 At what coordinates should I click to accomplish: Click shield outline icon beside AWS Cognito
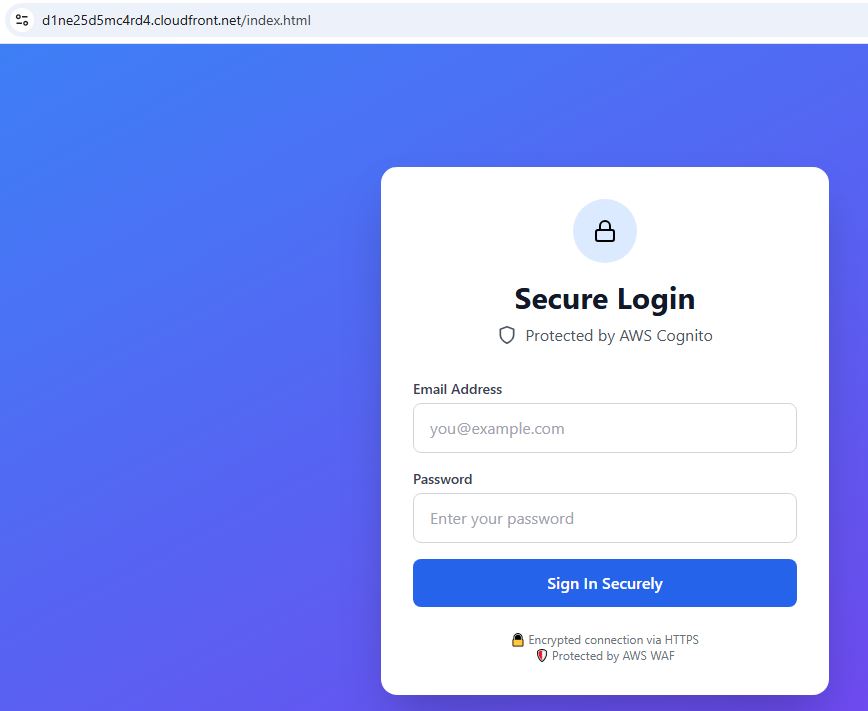507,335
